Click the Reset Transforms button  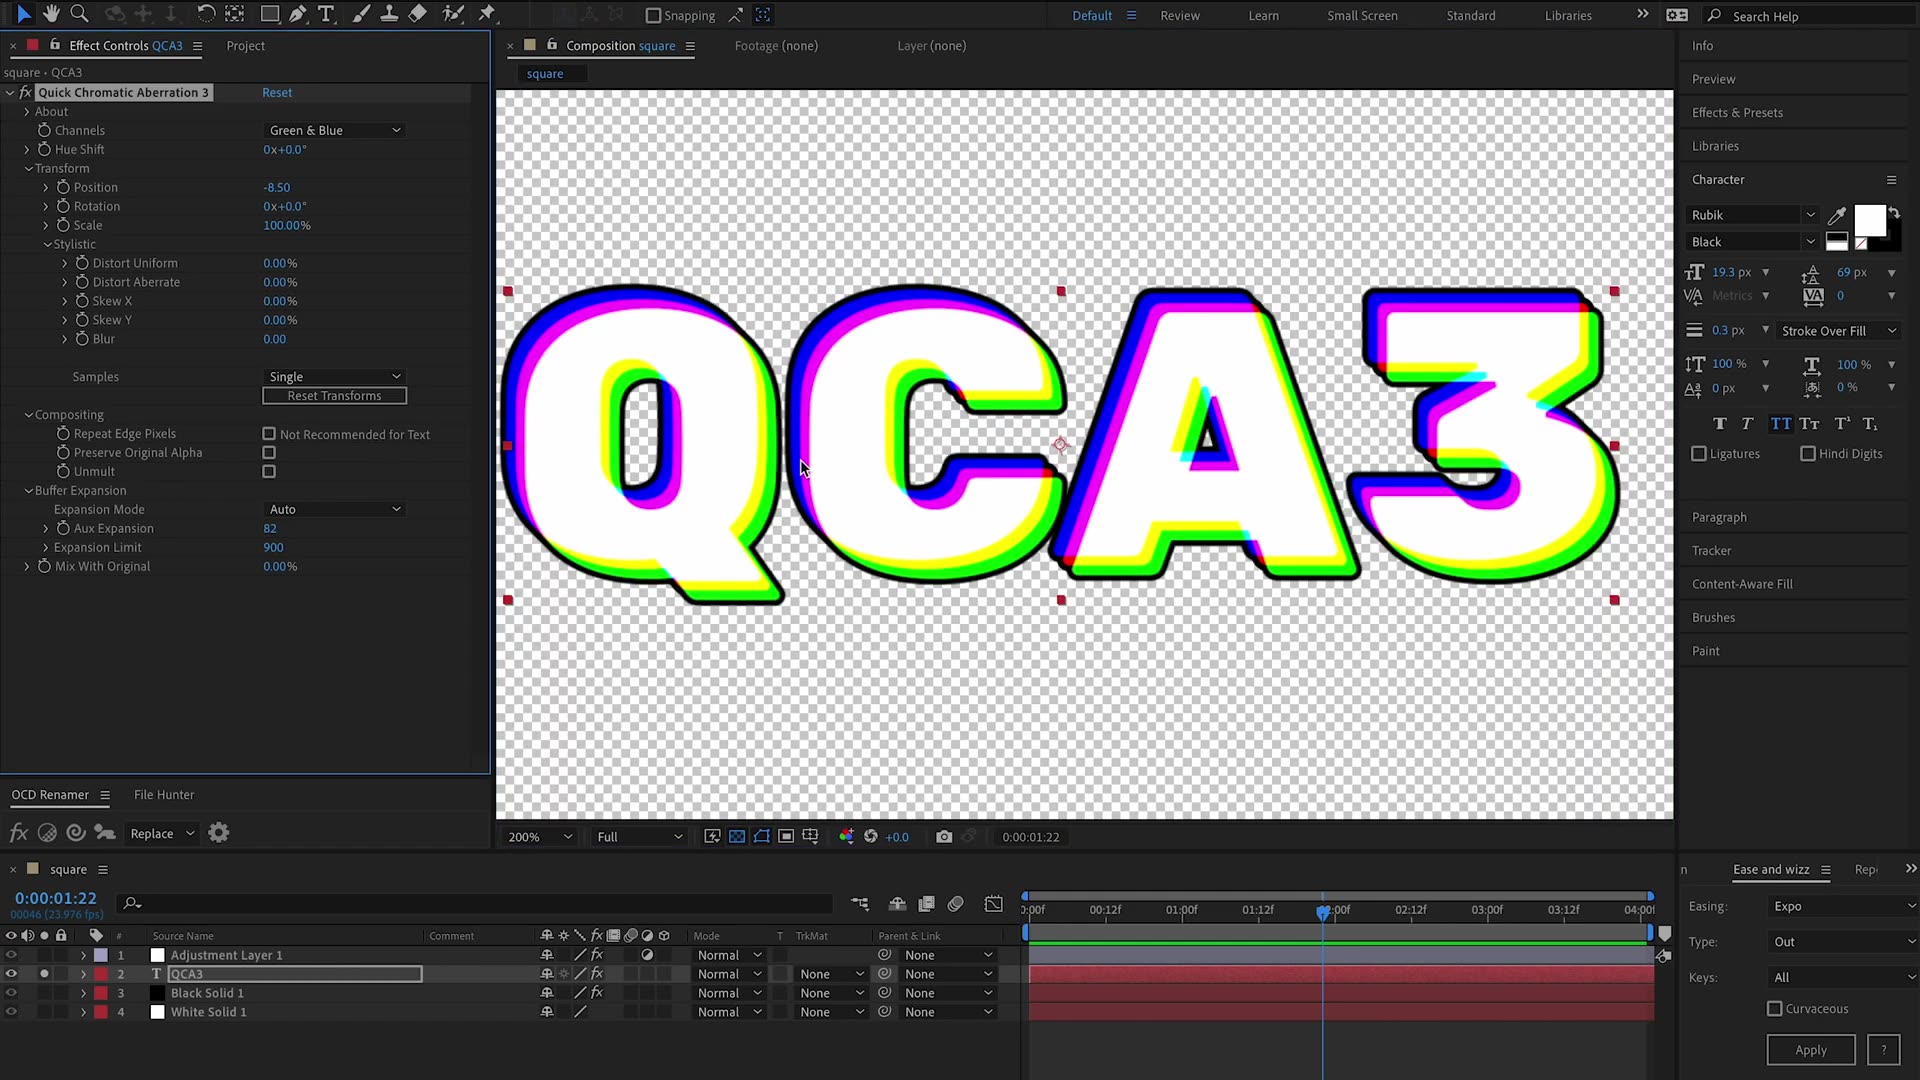point(334,396)
